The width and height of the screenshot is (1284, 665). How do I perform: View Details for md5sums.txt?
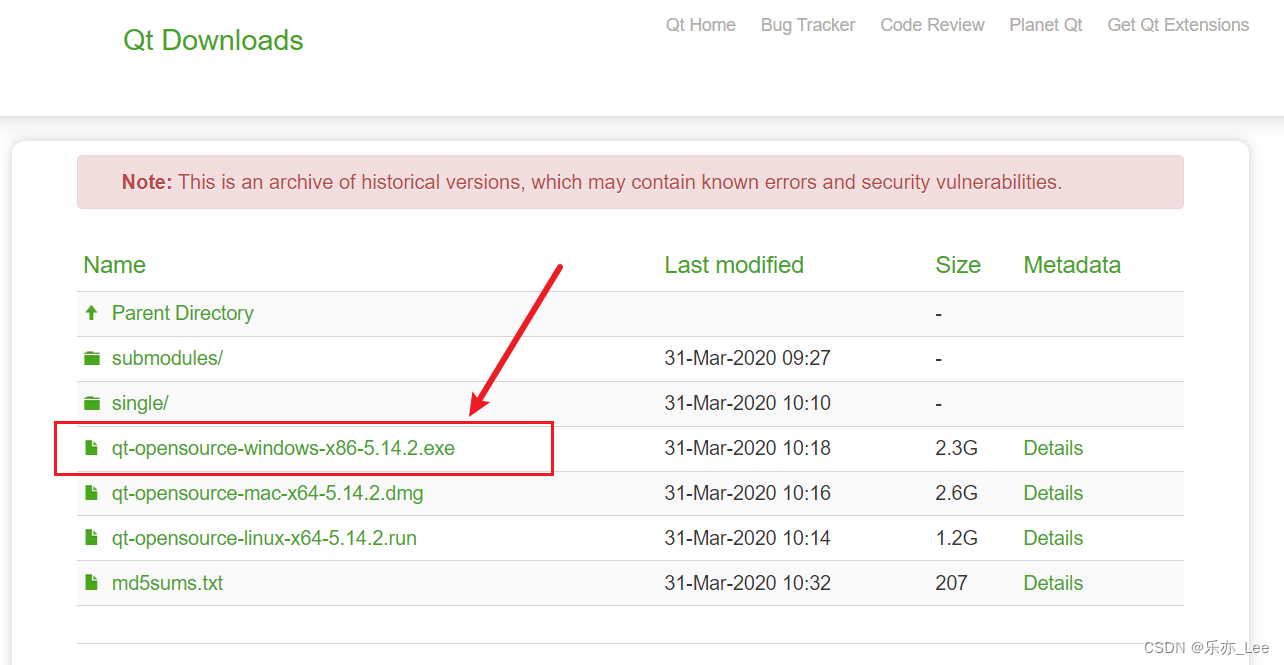click(x=1053, y=583)
